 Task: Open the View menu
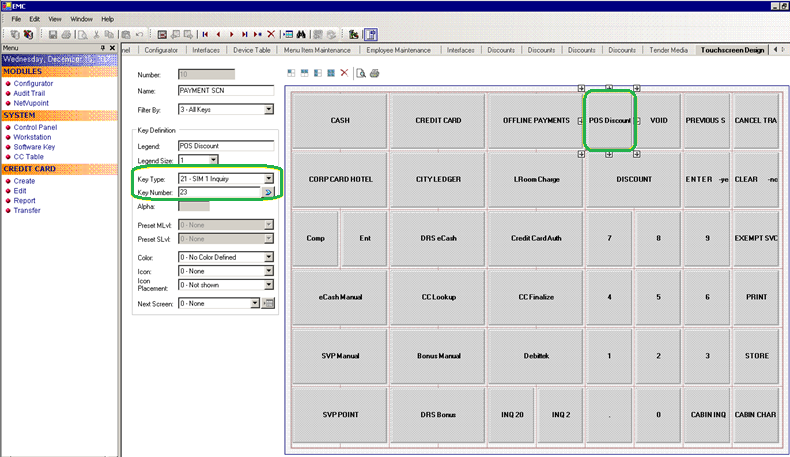pyautogui.click(x=55, y=19)
